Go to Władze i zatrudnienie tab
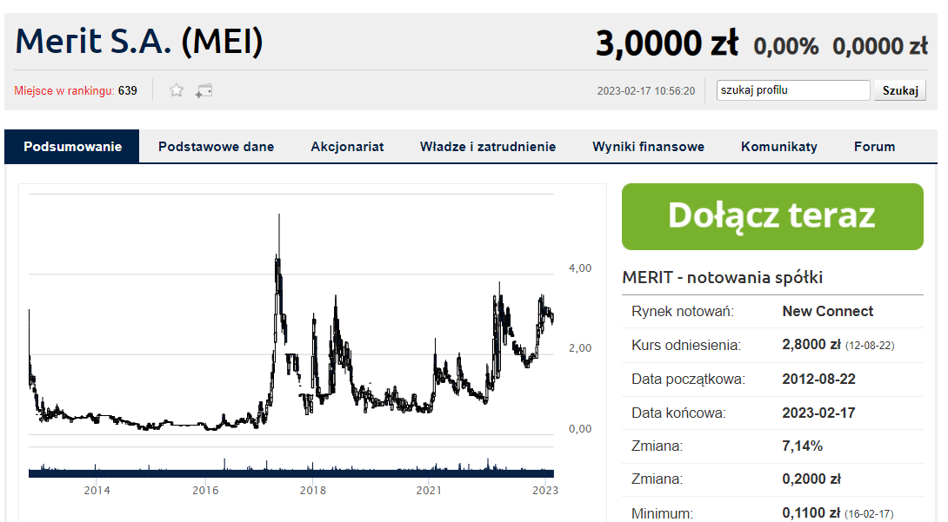Image resolution: width=948 pixels, height=522 pixels. 488,146
